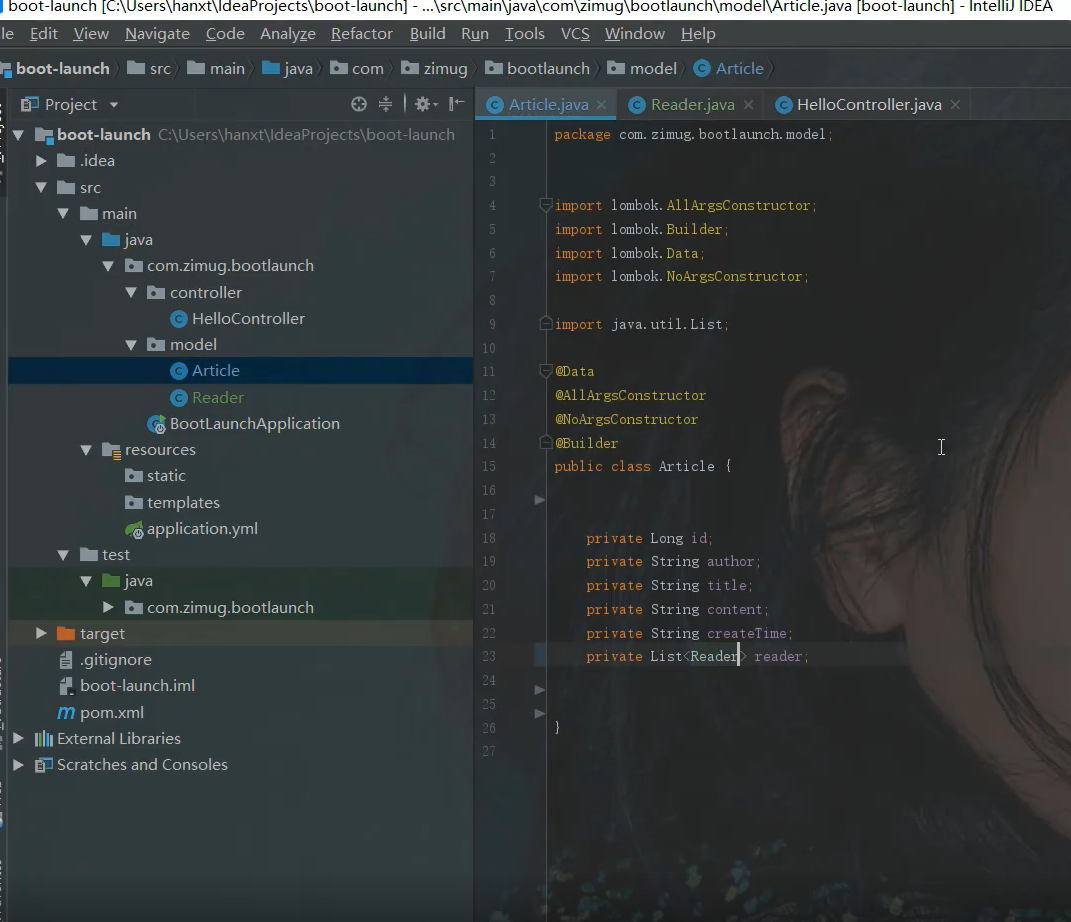Hide the Project tool window
The height and width of the screenshot is (922, 1071).
456,104
